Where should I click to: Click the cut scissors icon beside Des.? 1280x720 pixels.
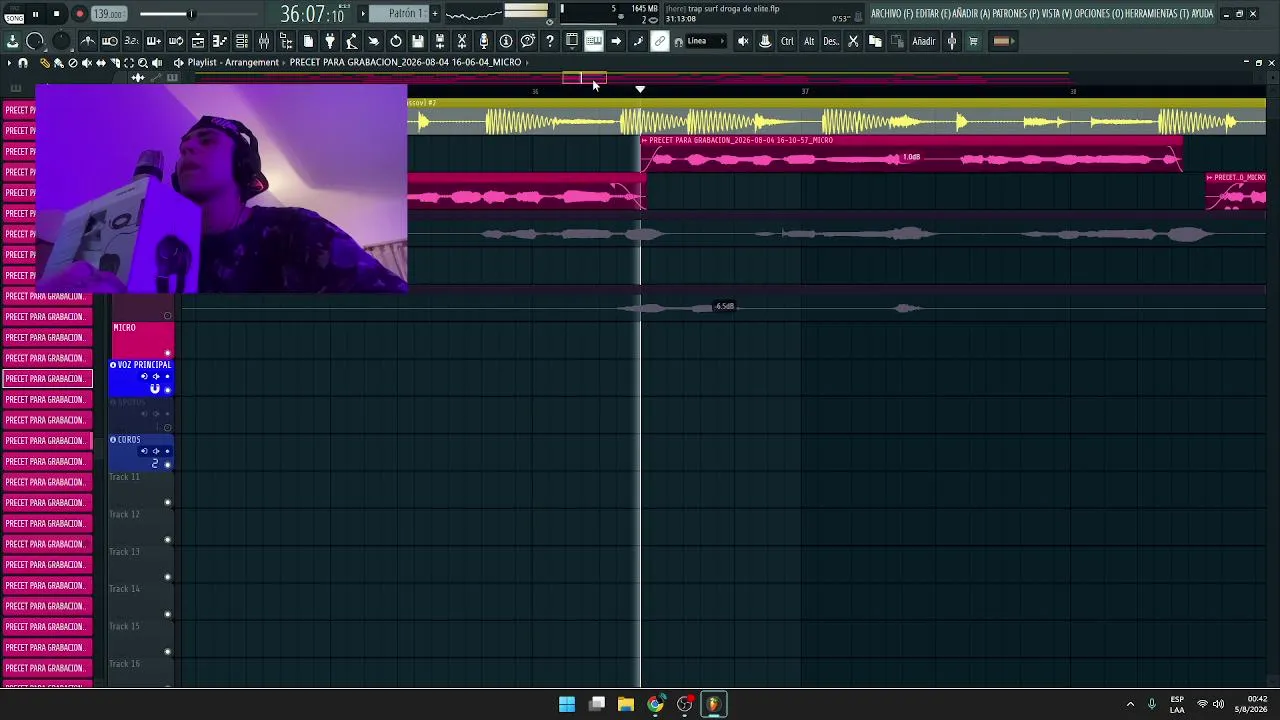[x=853, y=41]
